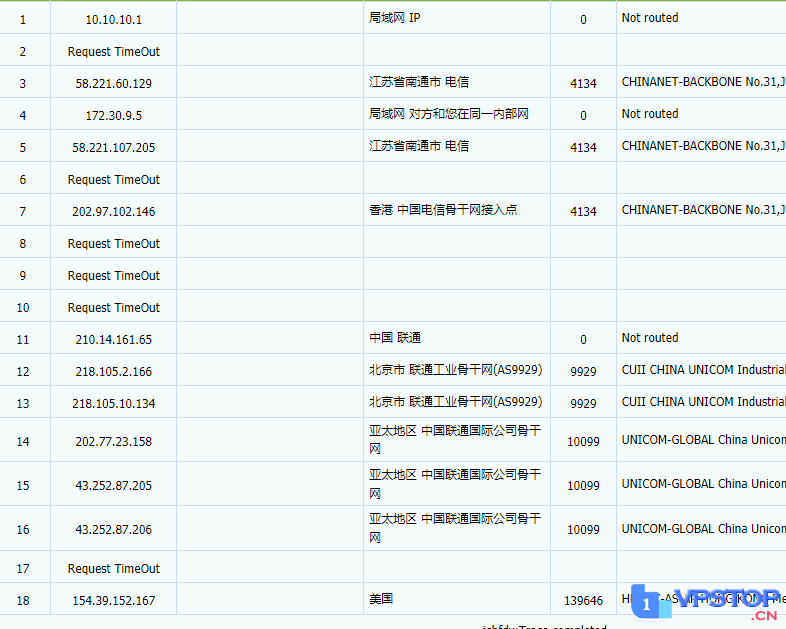Click UNICOM-GLOBAL entry in hop 16
The height and width of the screenshot is (629, 786).
pos(704,529)
